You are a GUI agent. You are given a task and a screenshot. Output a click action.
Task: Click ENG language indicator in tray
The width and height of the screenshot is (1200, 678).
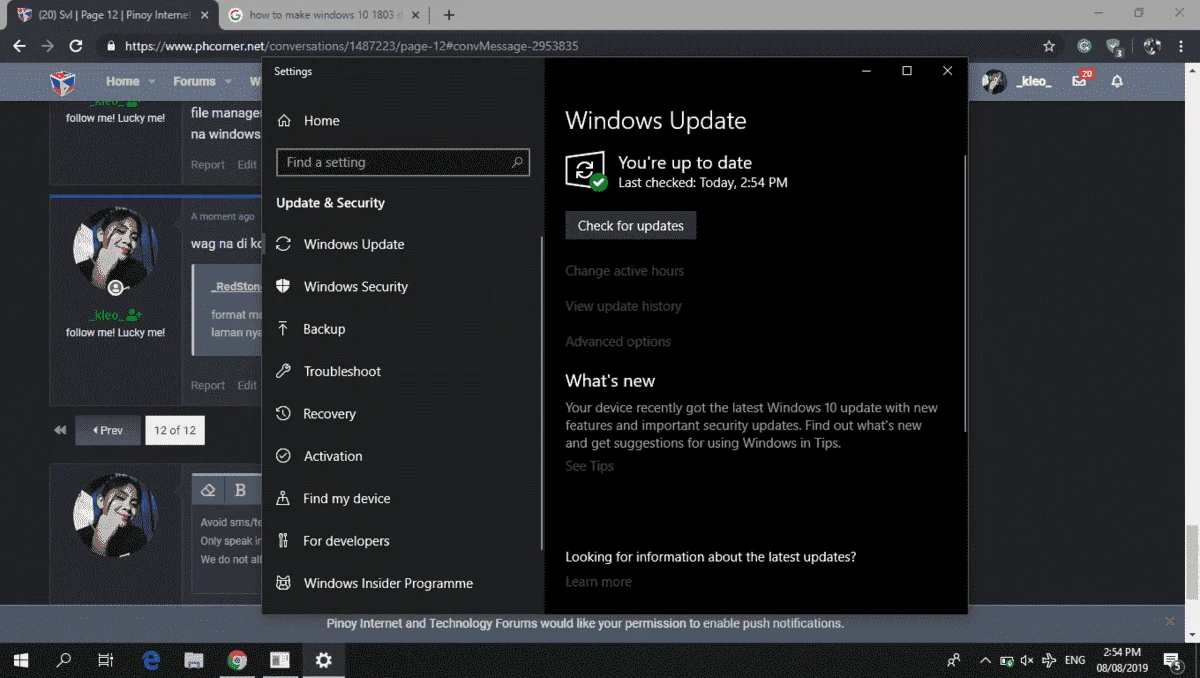(1075, 661)
